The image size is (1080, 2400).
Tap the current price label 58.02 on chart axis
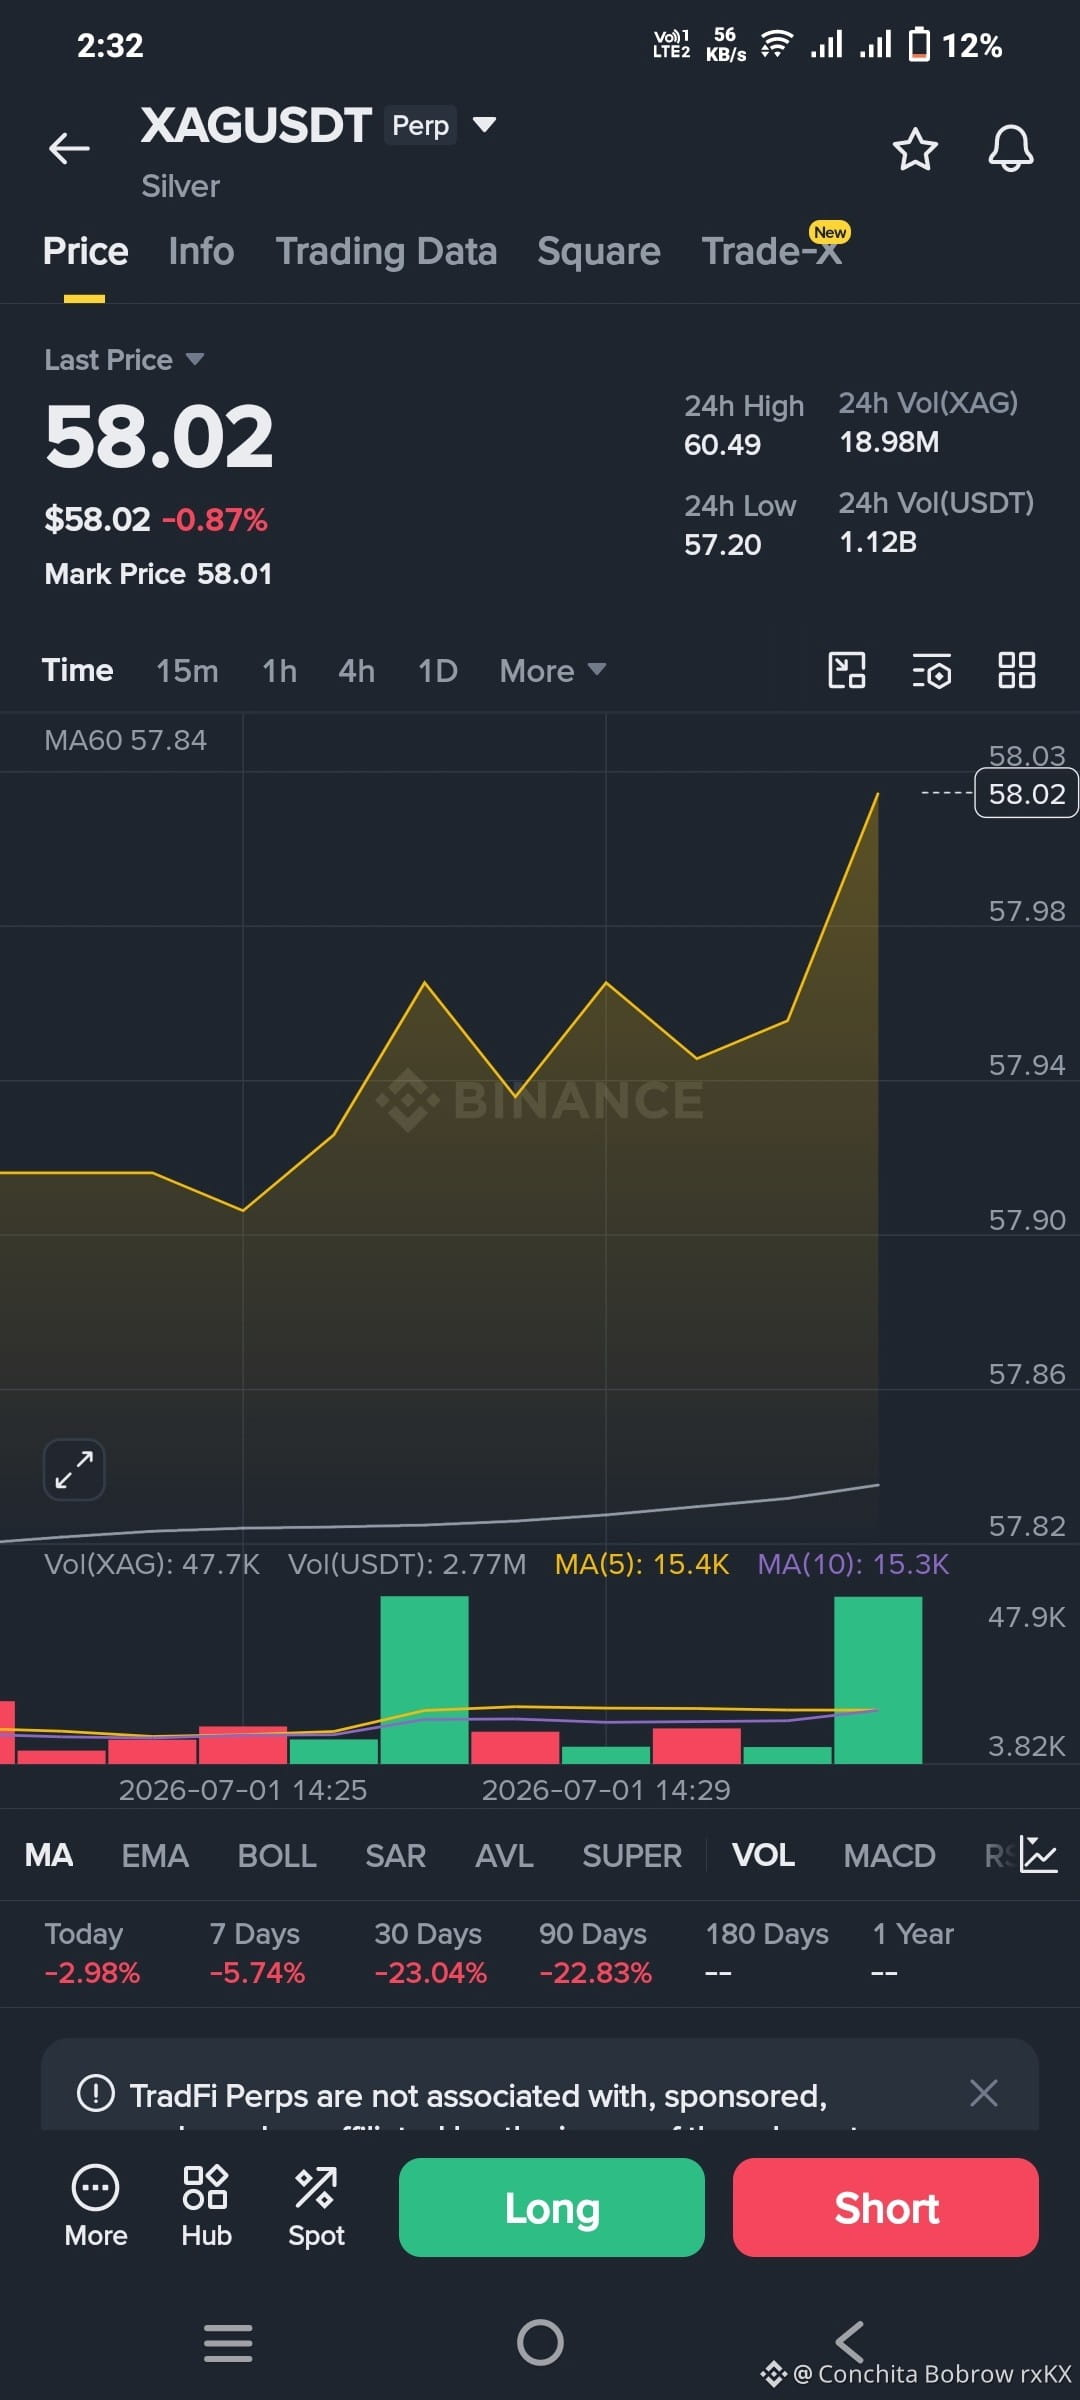tap(1026, 793)
